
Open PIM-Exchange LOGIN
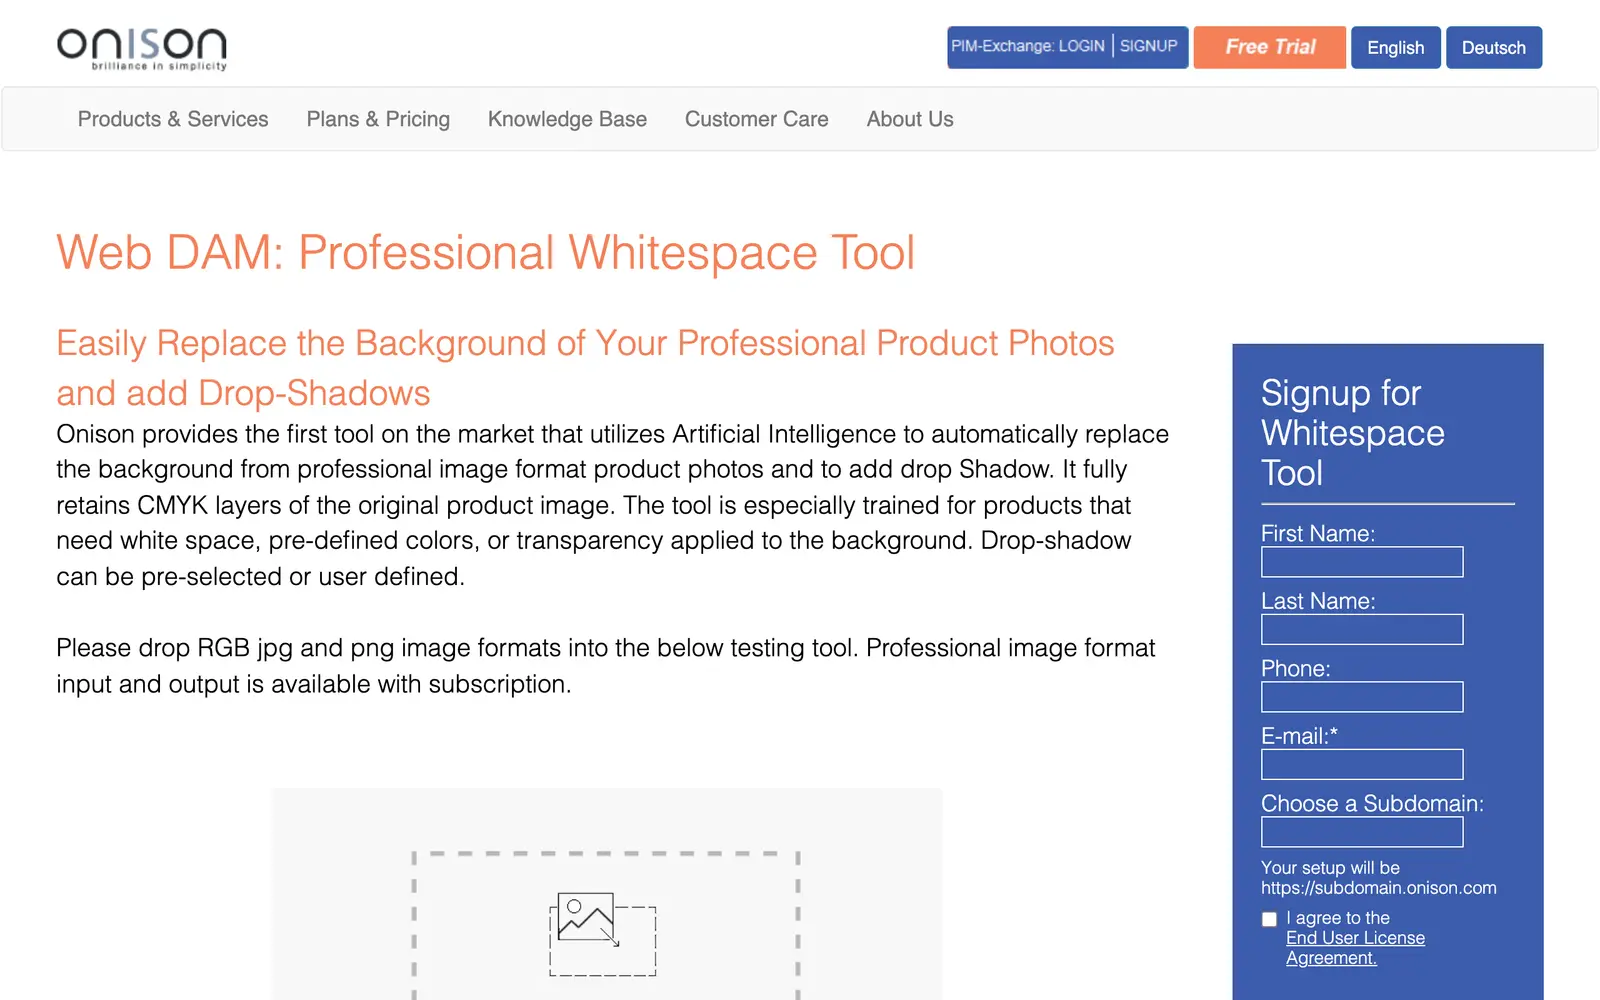point(1028,46)
